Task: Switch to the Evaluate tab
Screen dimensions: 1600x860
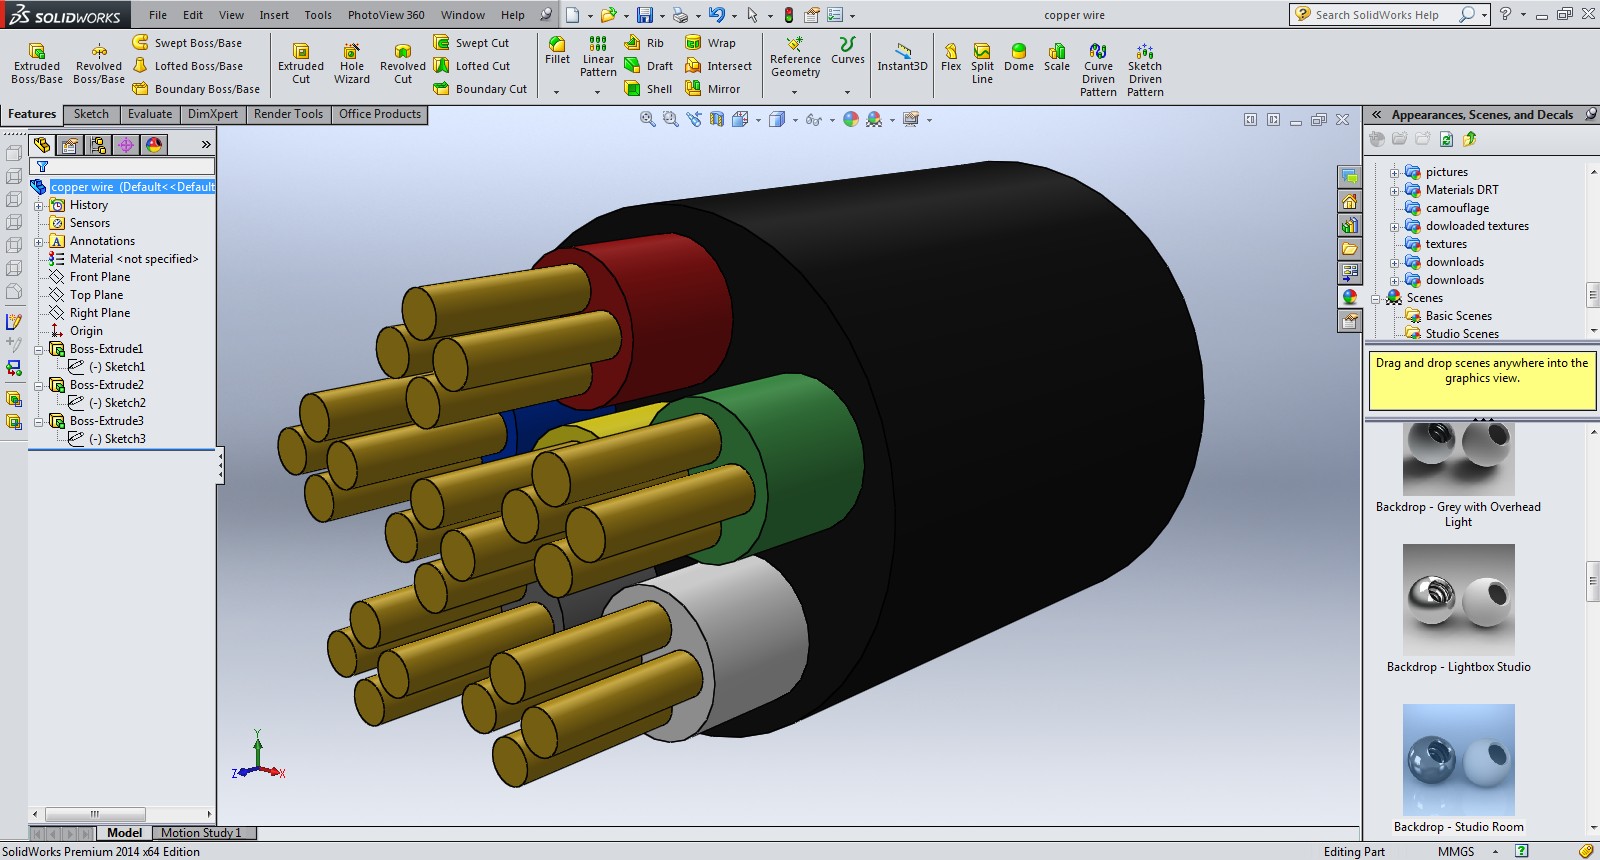Action: [150, 114]
